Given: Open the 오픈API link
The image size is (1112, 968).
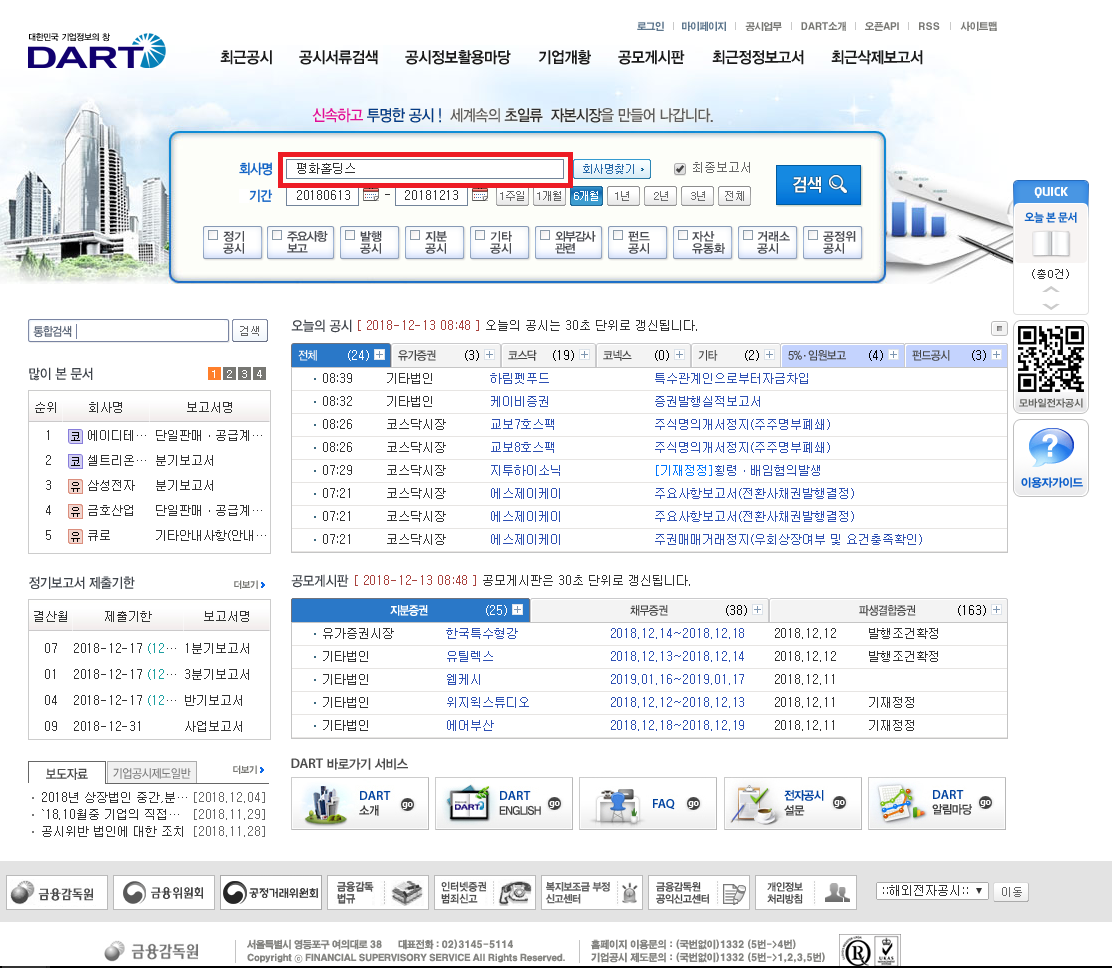Looking at the screenshot, I should (x=882, y=26).
